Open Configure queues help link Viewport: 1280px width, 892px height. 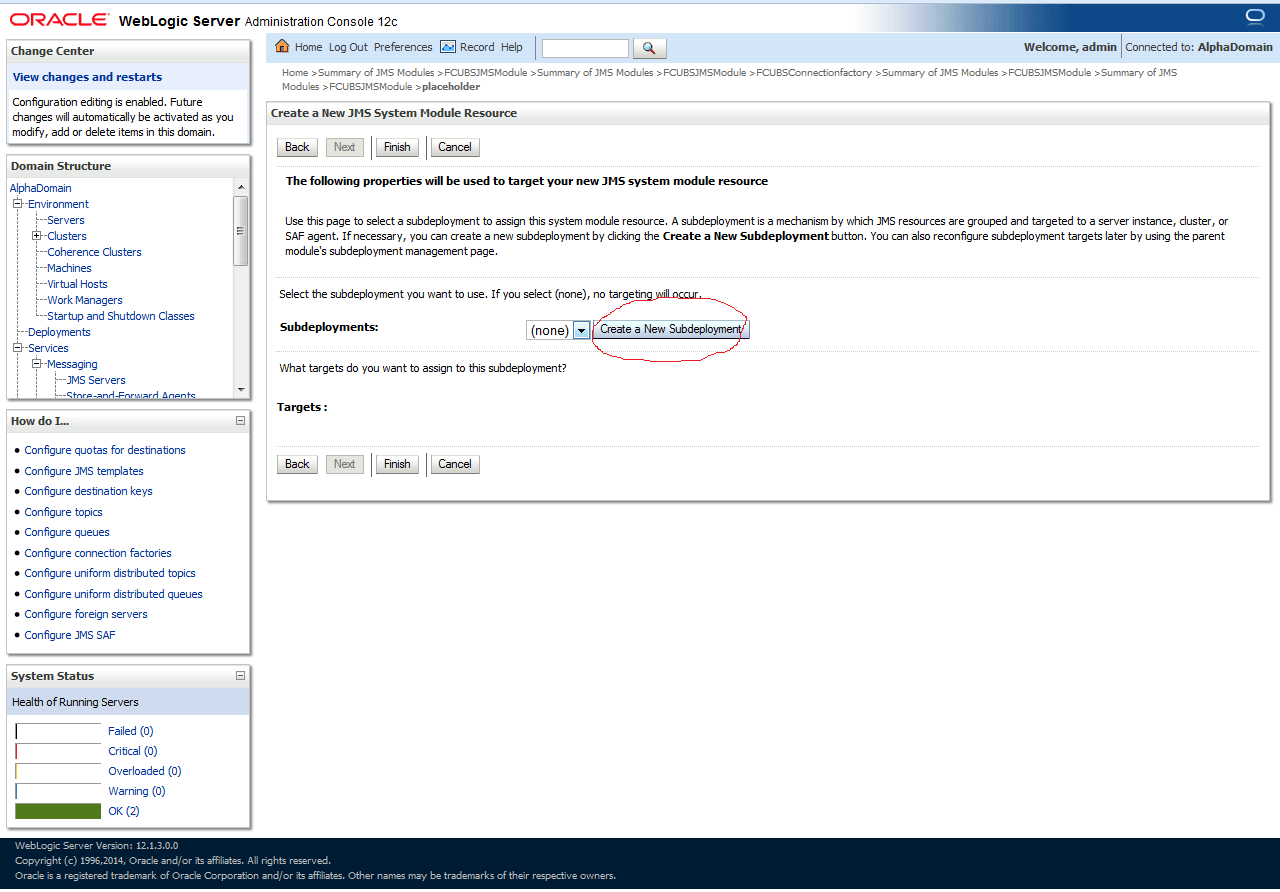[67, 532]
